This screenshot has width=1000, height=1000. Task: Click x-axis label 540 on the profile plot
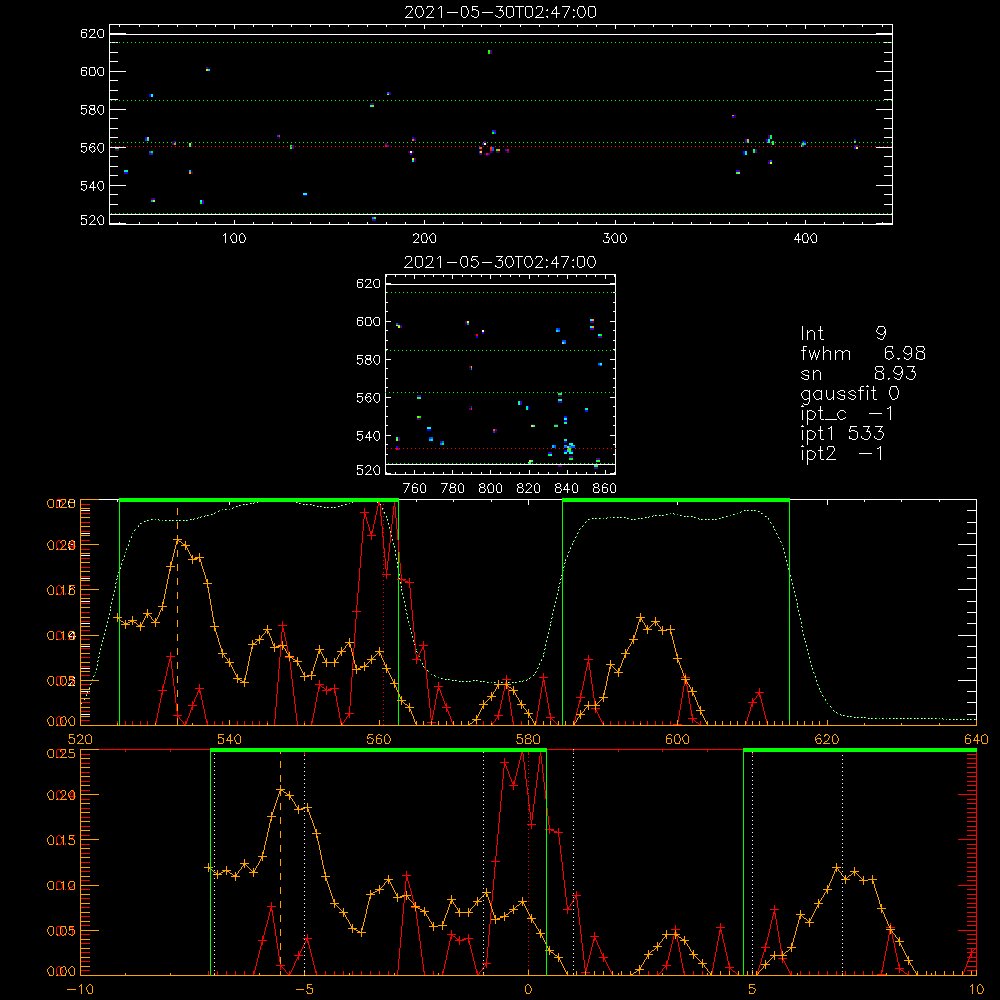click(230, 739)
